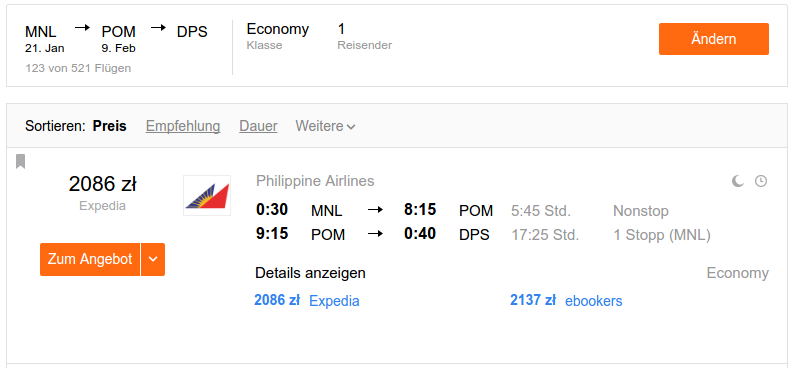Click the Zum Angebot button
Image resolution: width=793 pixels, height=368 pixels.
(x=90, y=259)
